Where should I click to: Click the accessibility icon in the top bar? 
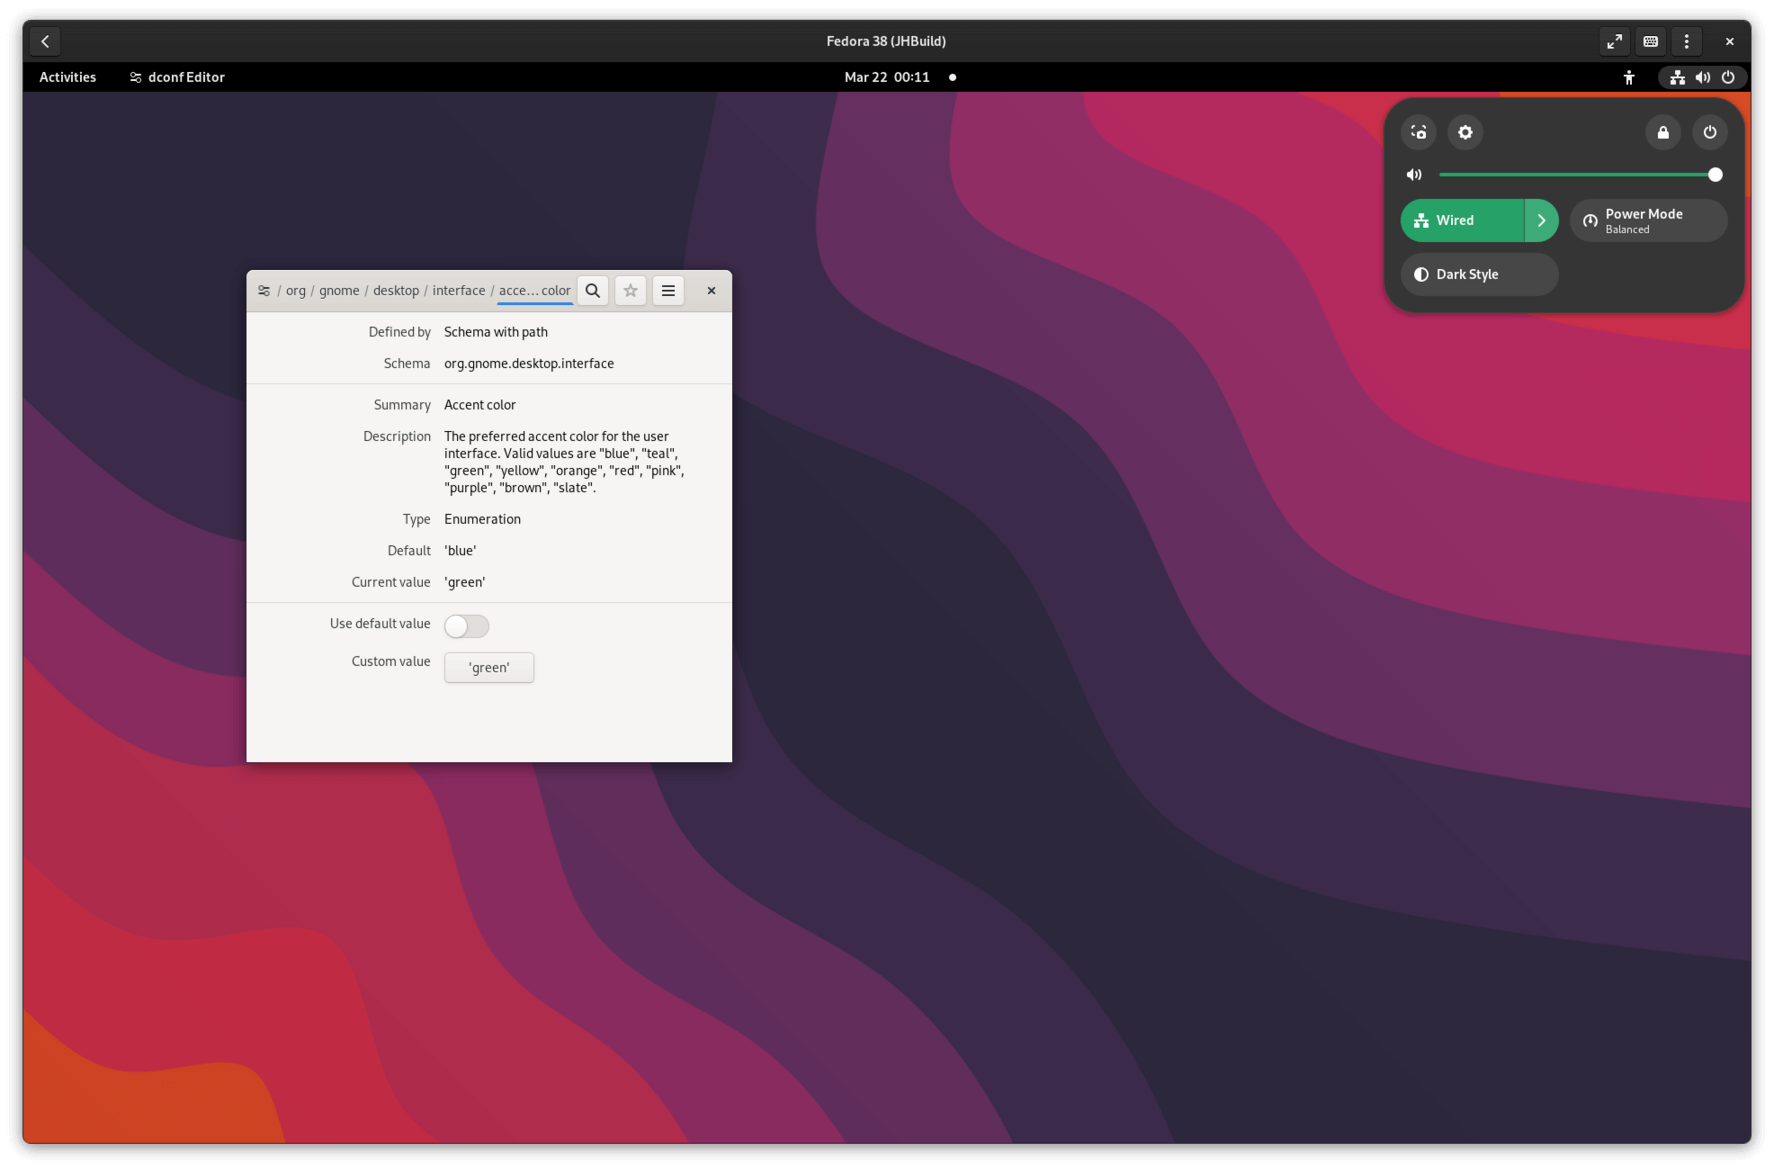(x=1629, y=77)
